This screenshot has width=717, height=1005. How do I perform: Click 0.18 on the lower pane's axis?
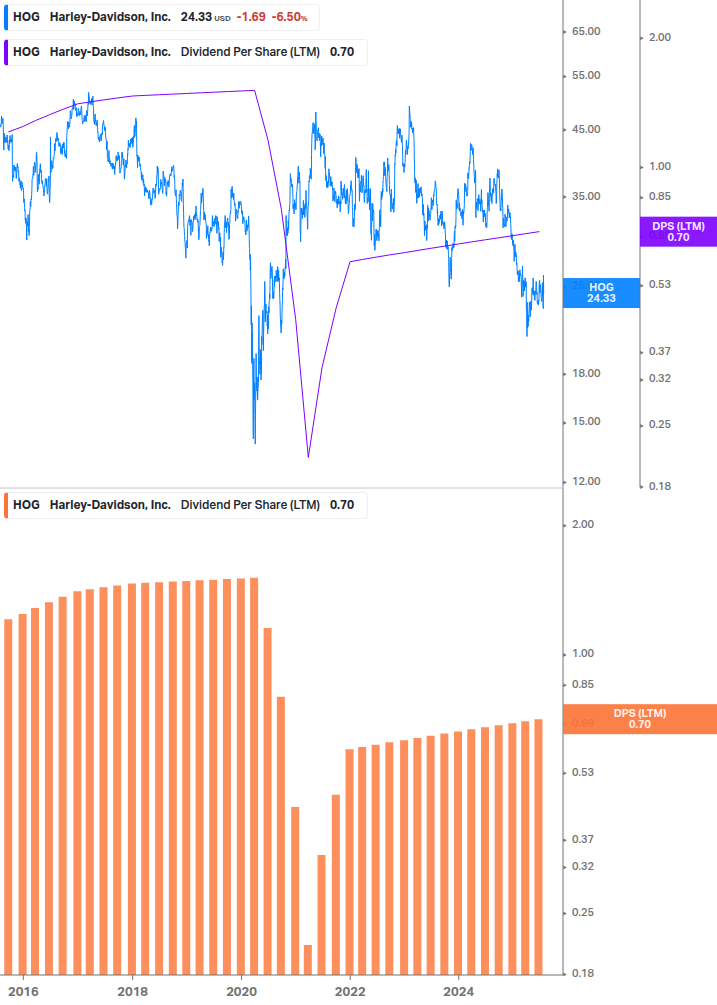click(583, 974)
